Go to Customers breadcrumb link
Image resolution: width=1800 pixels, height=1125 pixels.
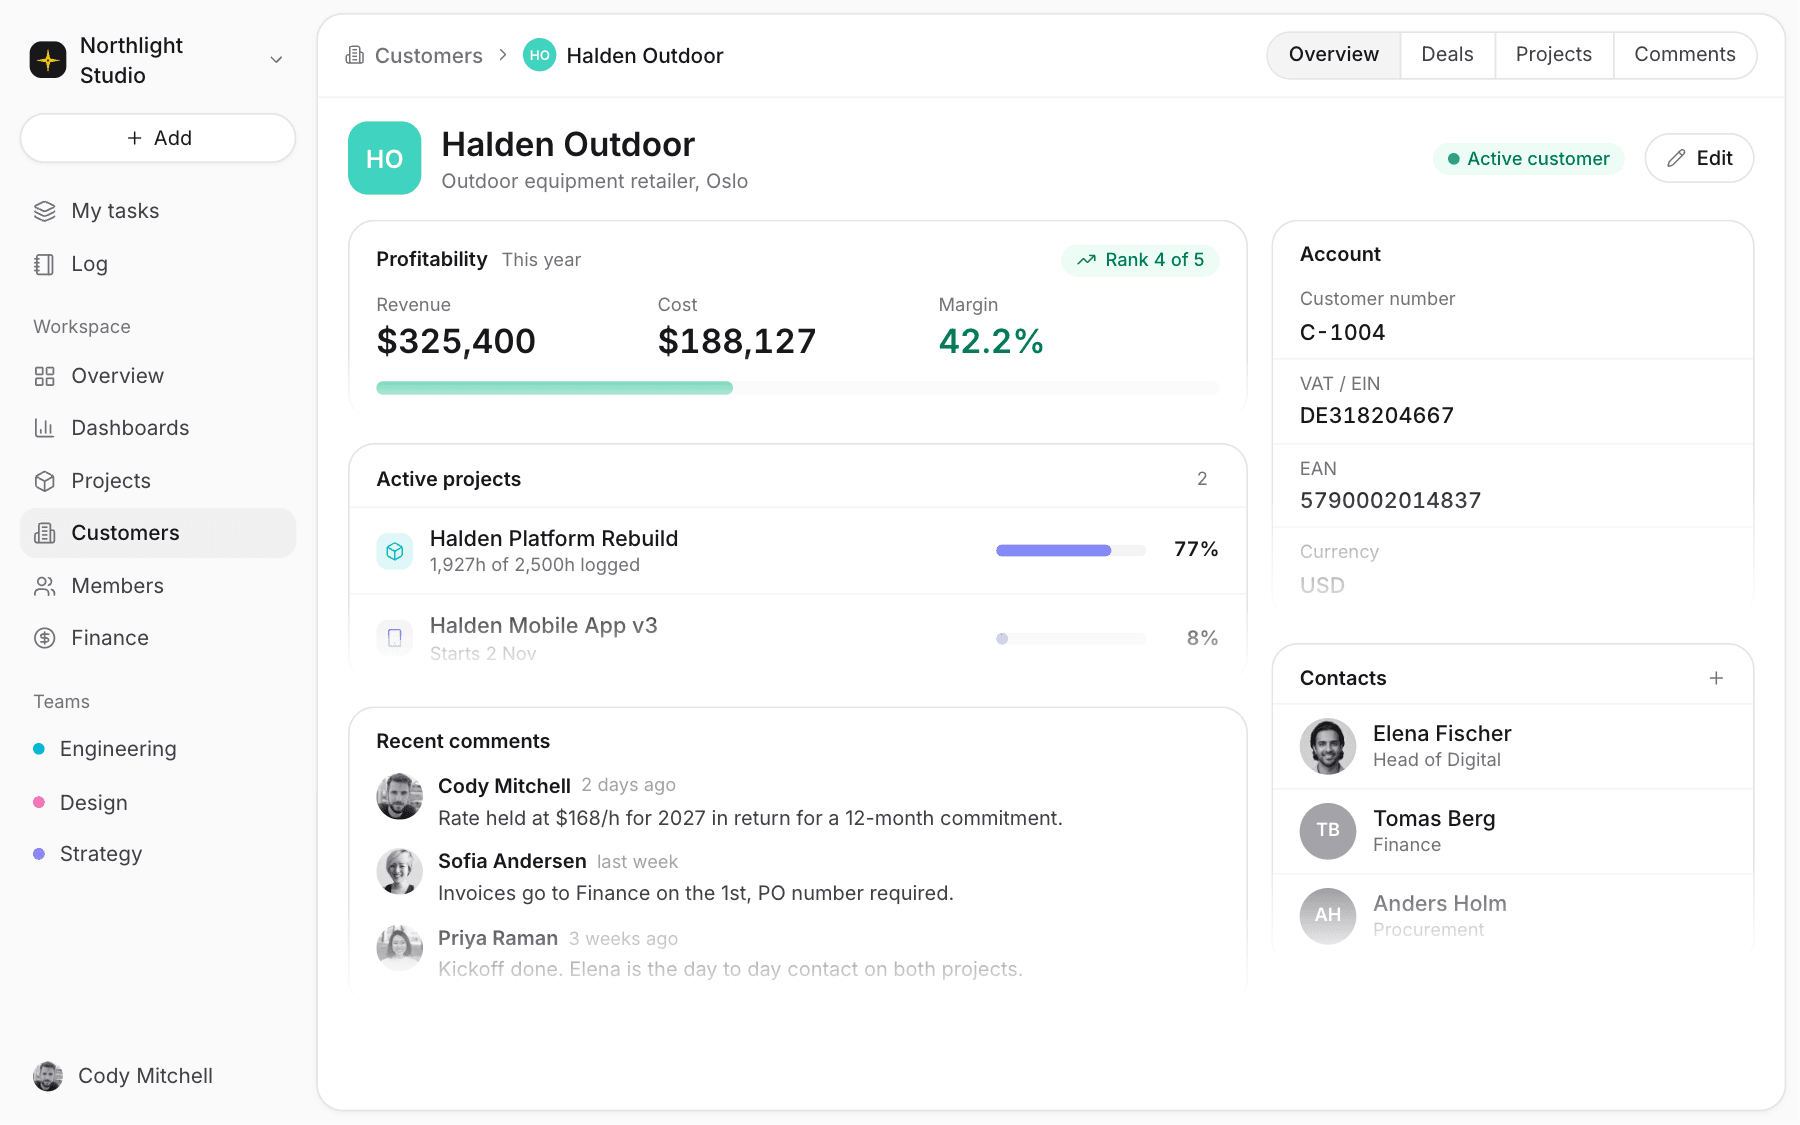(414, 56)
